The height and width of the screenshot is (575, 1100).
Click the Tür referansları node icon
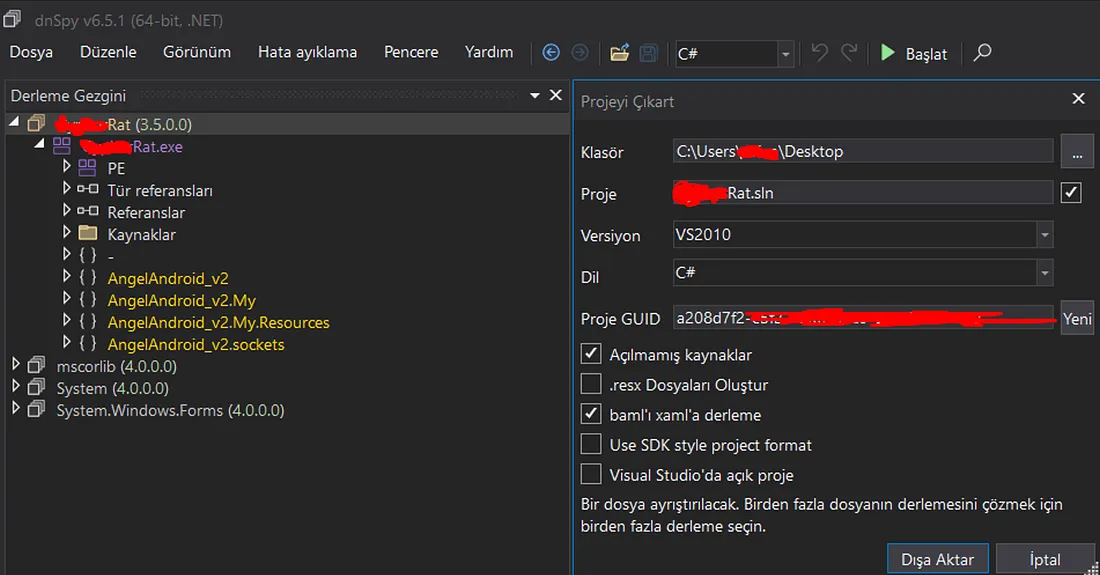point(88,189)
